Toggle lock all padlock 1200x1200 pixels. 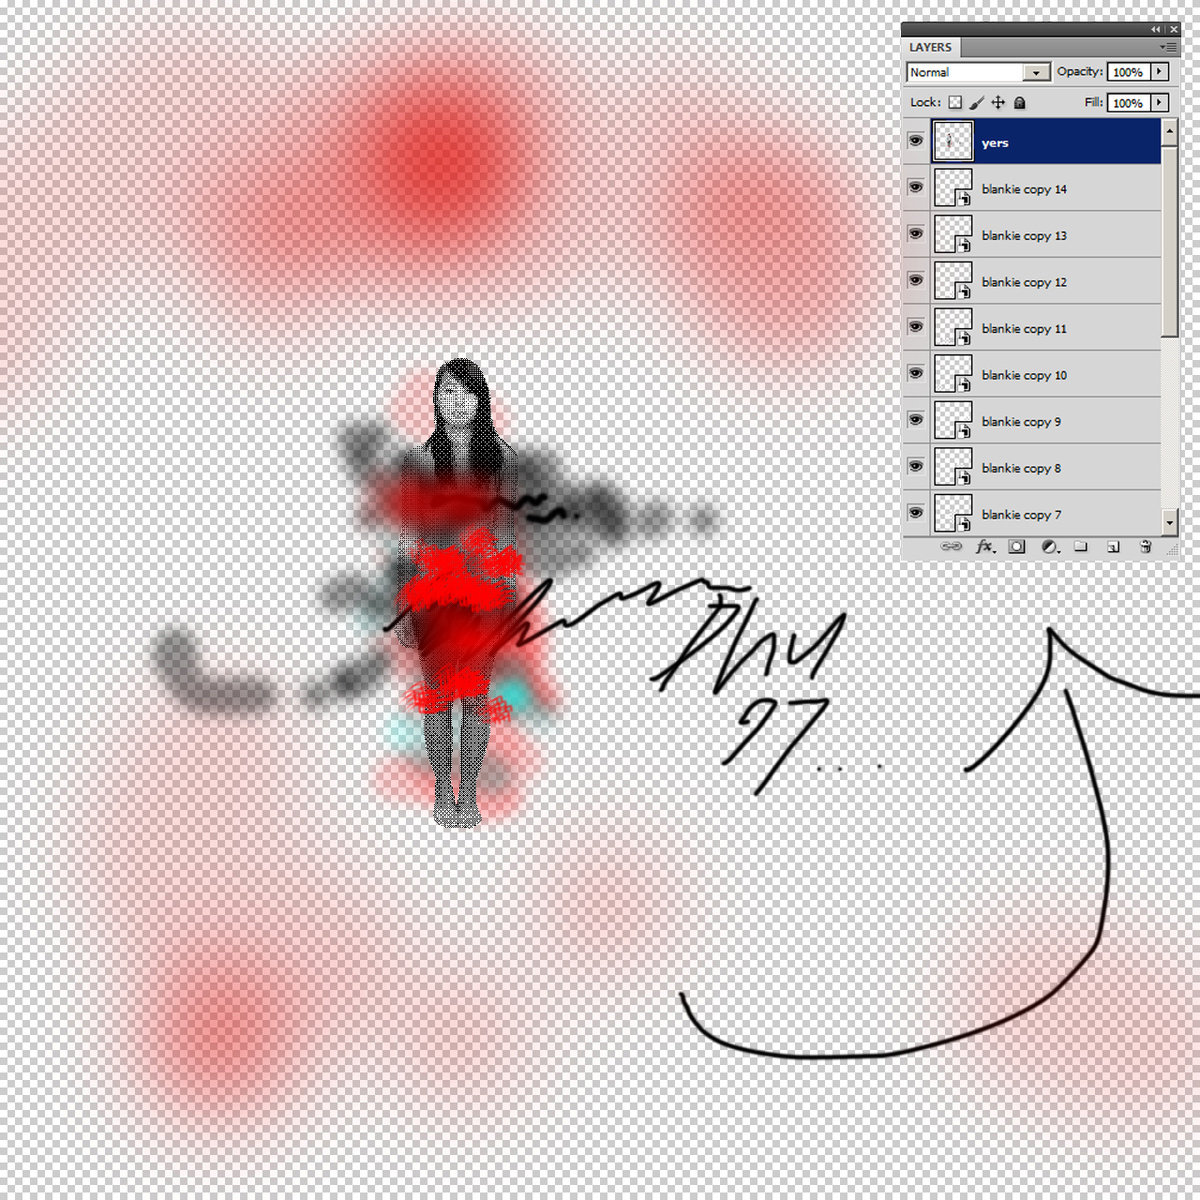click(x=1019, y=103)
